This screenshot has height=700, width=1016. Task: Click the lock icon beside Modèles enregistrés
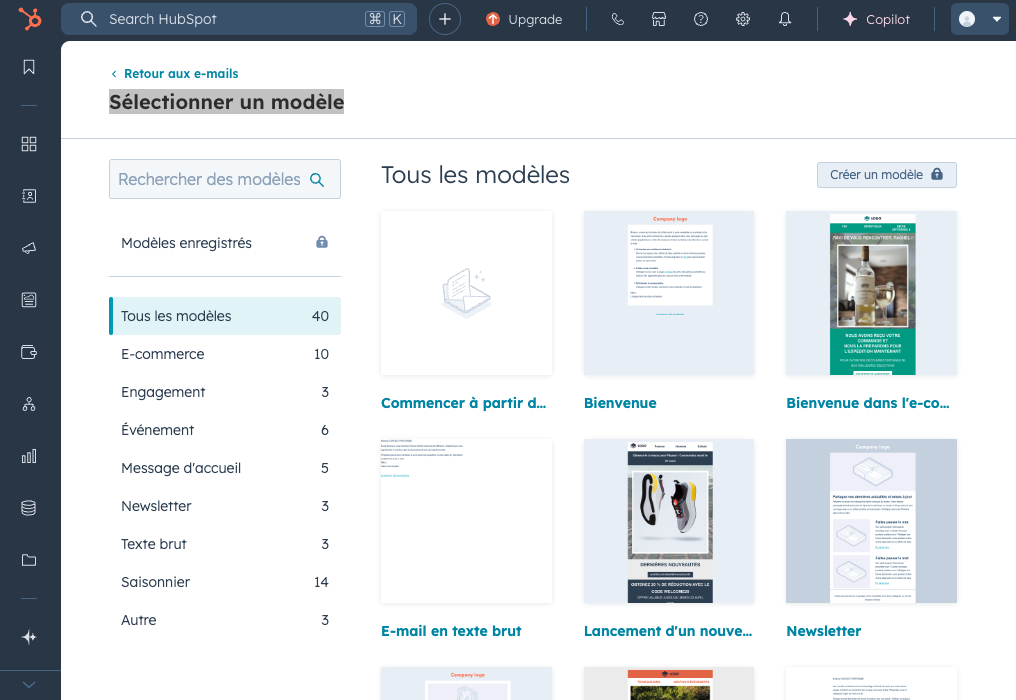(x=322, y=242)
